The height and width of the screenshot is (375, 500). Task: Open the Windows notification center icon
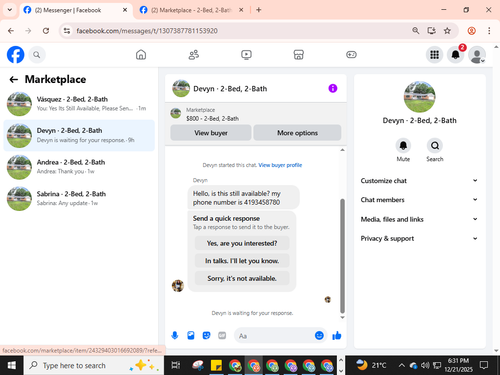(x=484, y=366)
